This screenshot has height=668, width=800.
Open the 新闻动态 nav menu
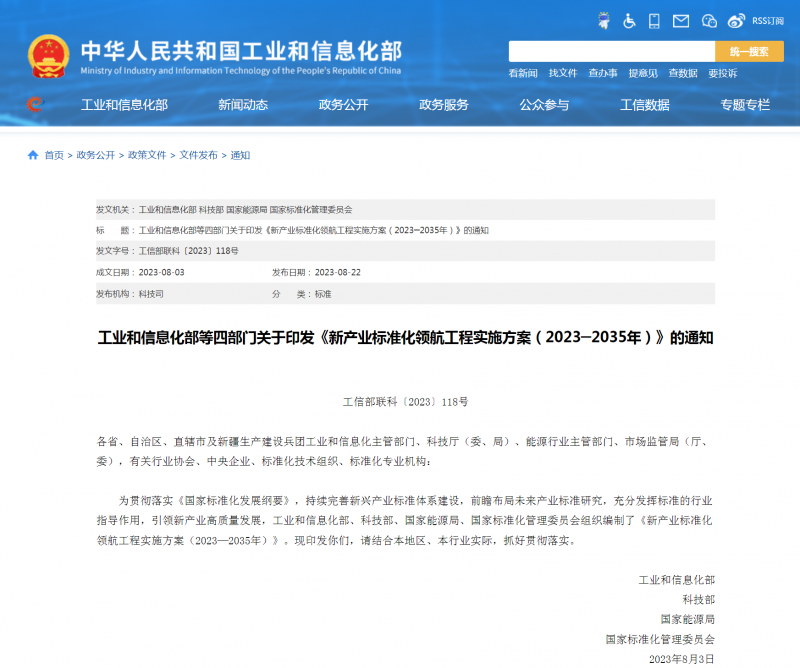pos(243,105)
